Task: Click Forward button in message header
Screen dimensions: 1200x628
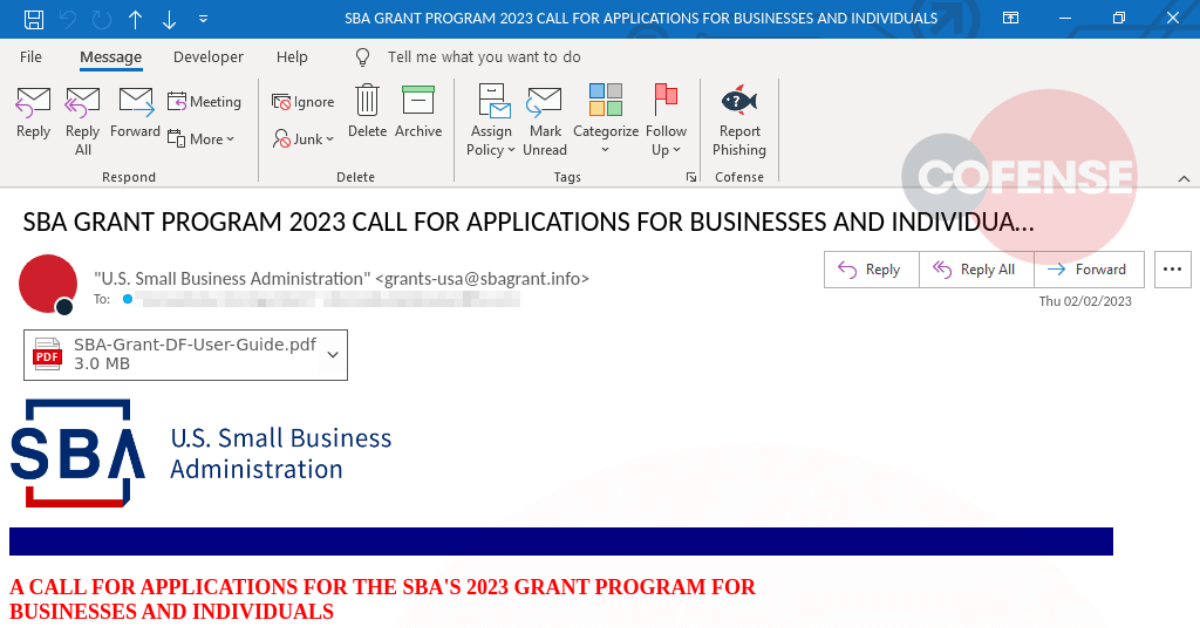Action: pos(1089,269)
